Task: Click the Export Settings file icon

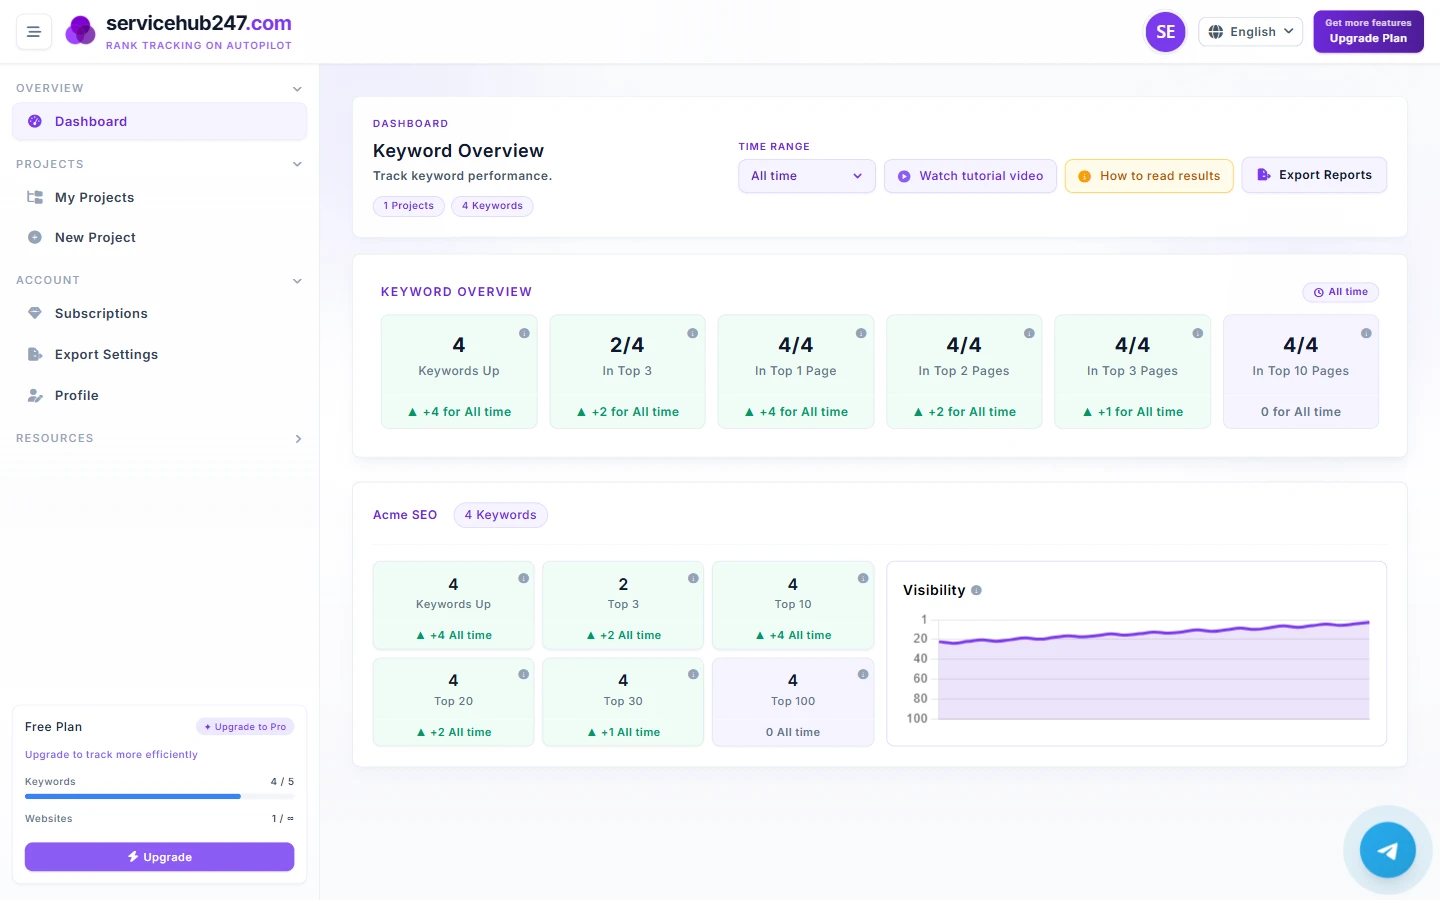Action: (35, 354)
